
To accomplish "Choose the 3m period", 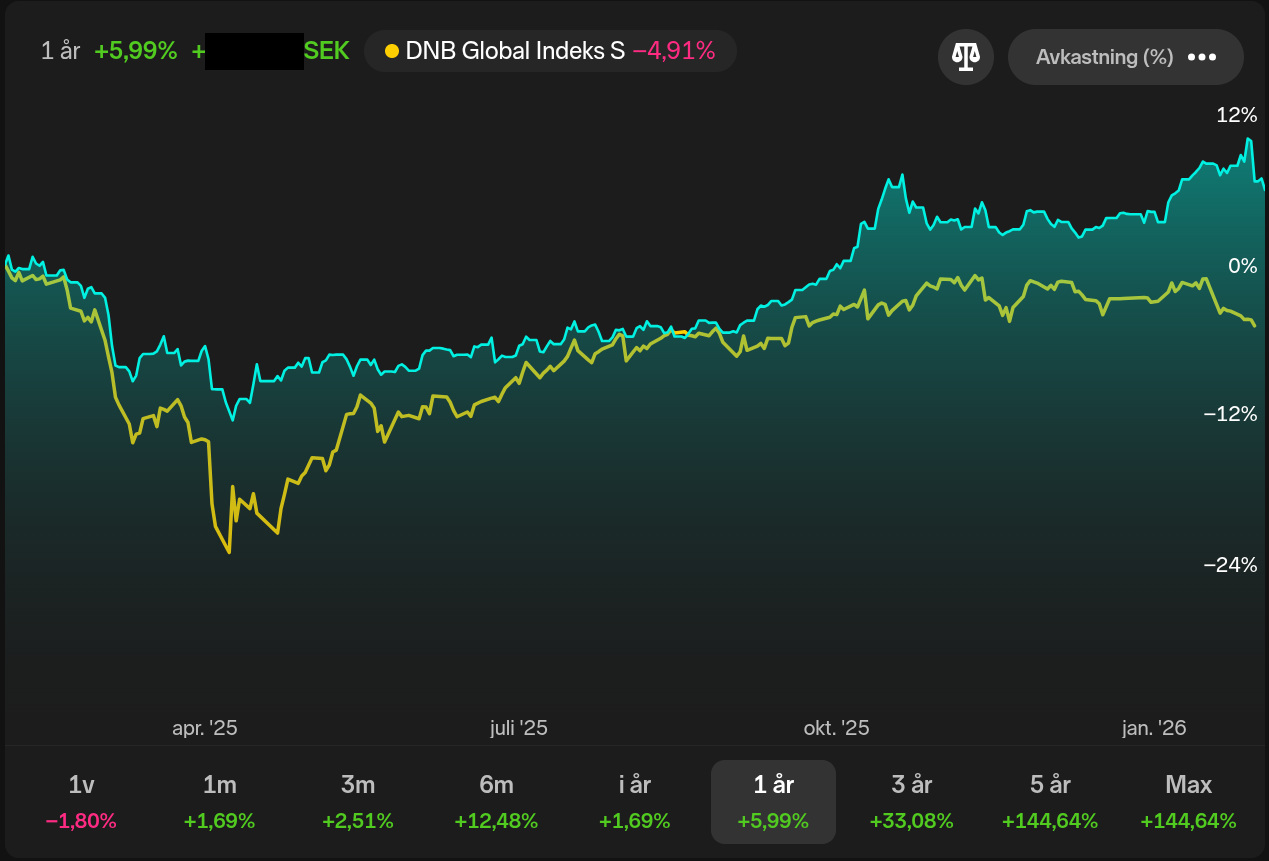I will (x=357, y=801).
